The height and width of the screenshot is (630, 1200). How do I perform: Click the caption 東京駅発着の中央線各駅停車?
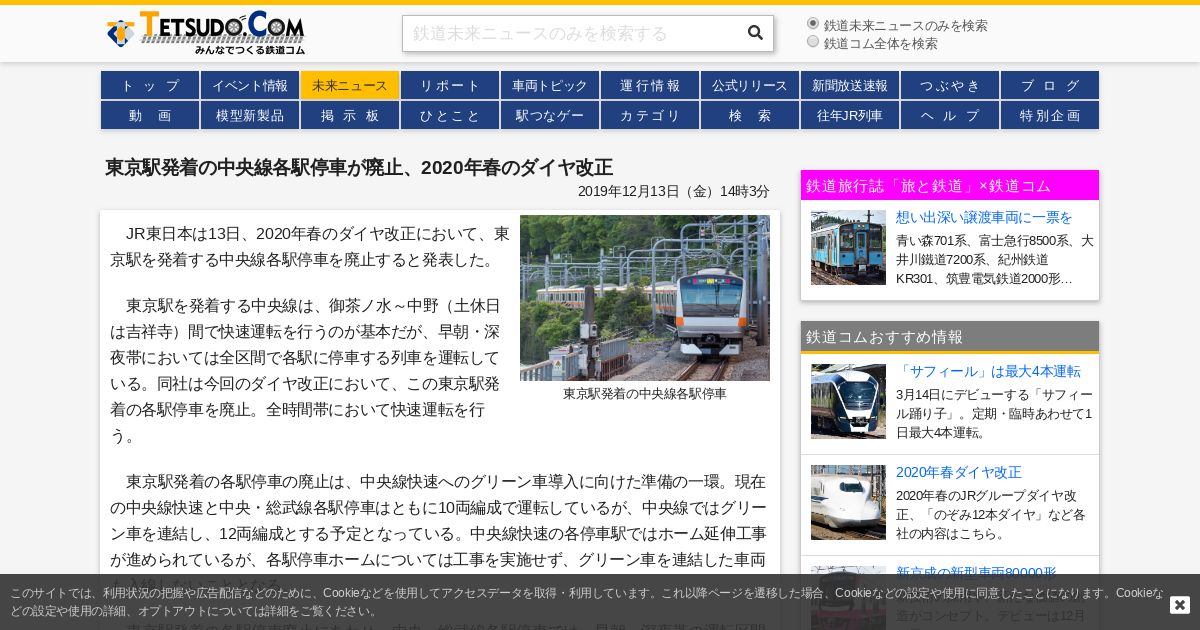point(645,394)
